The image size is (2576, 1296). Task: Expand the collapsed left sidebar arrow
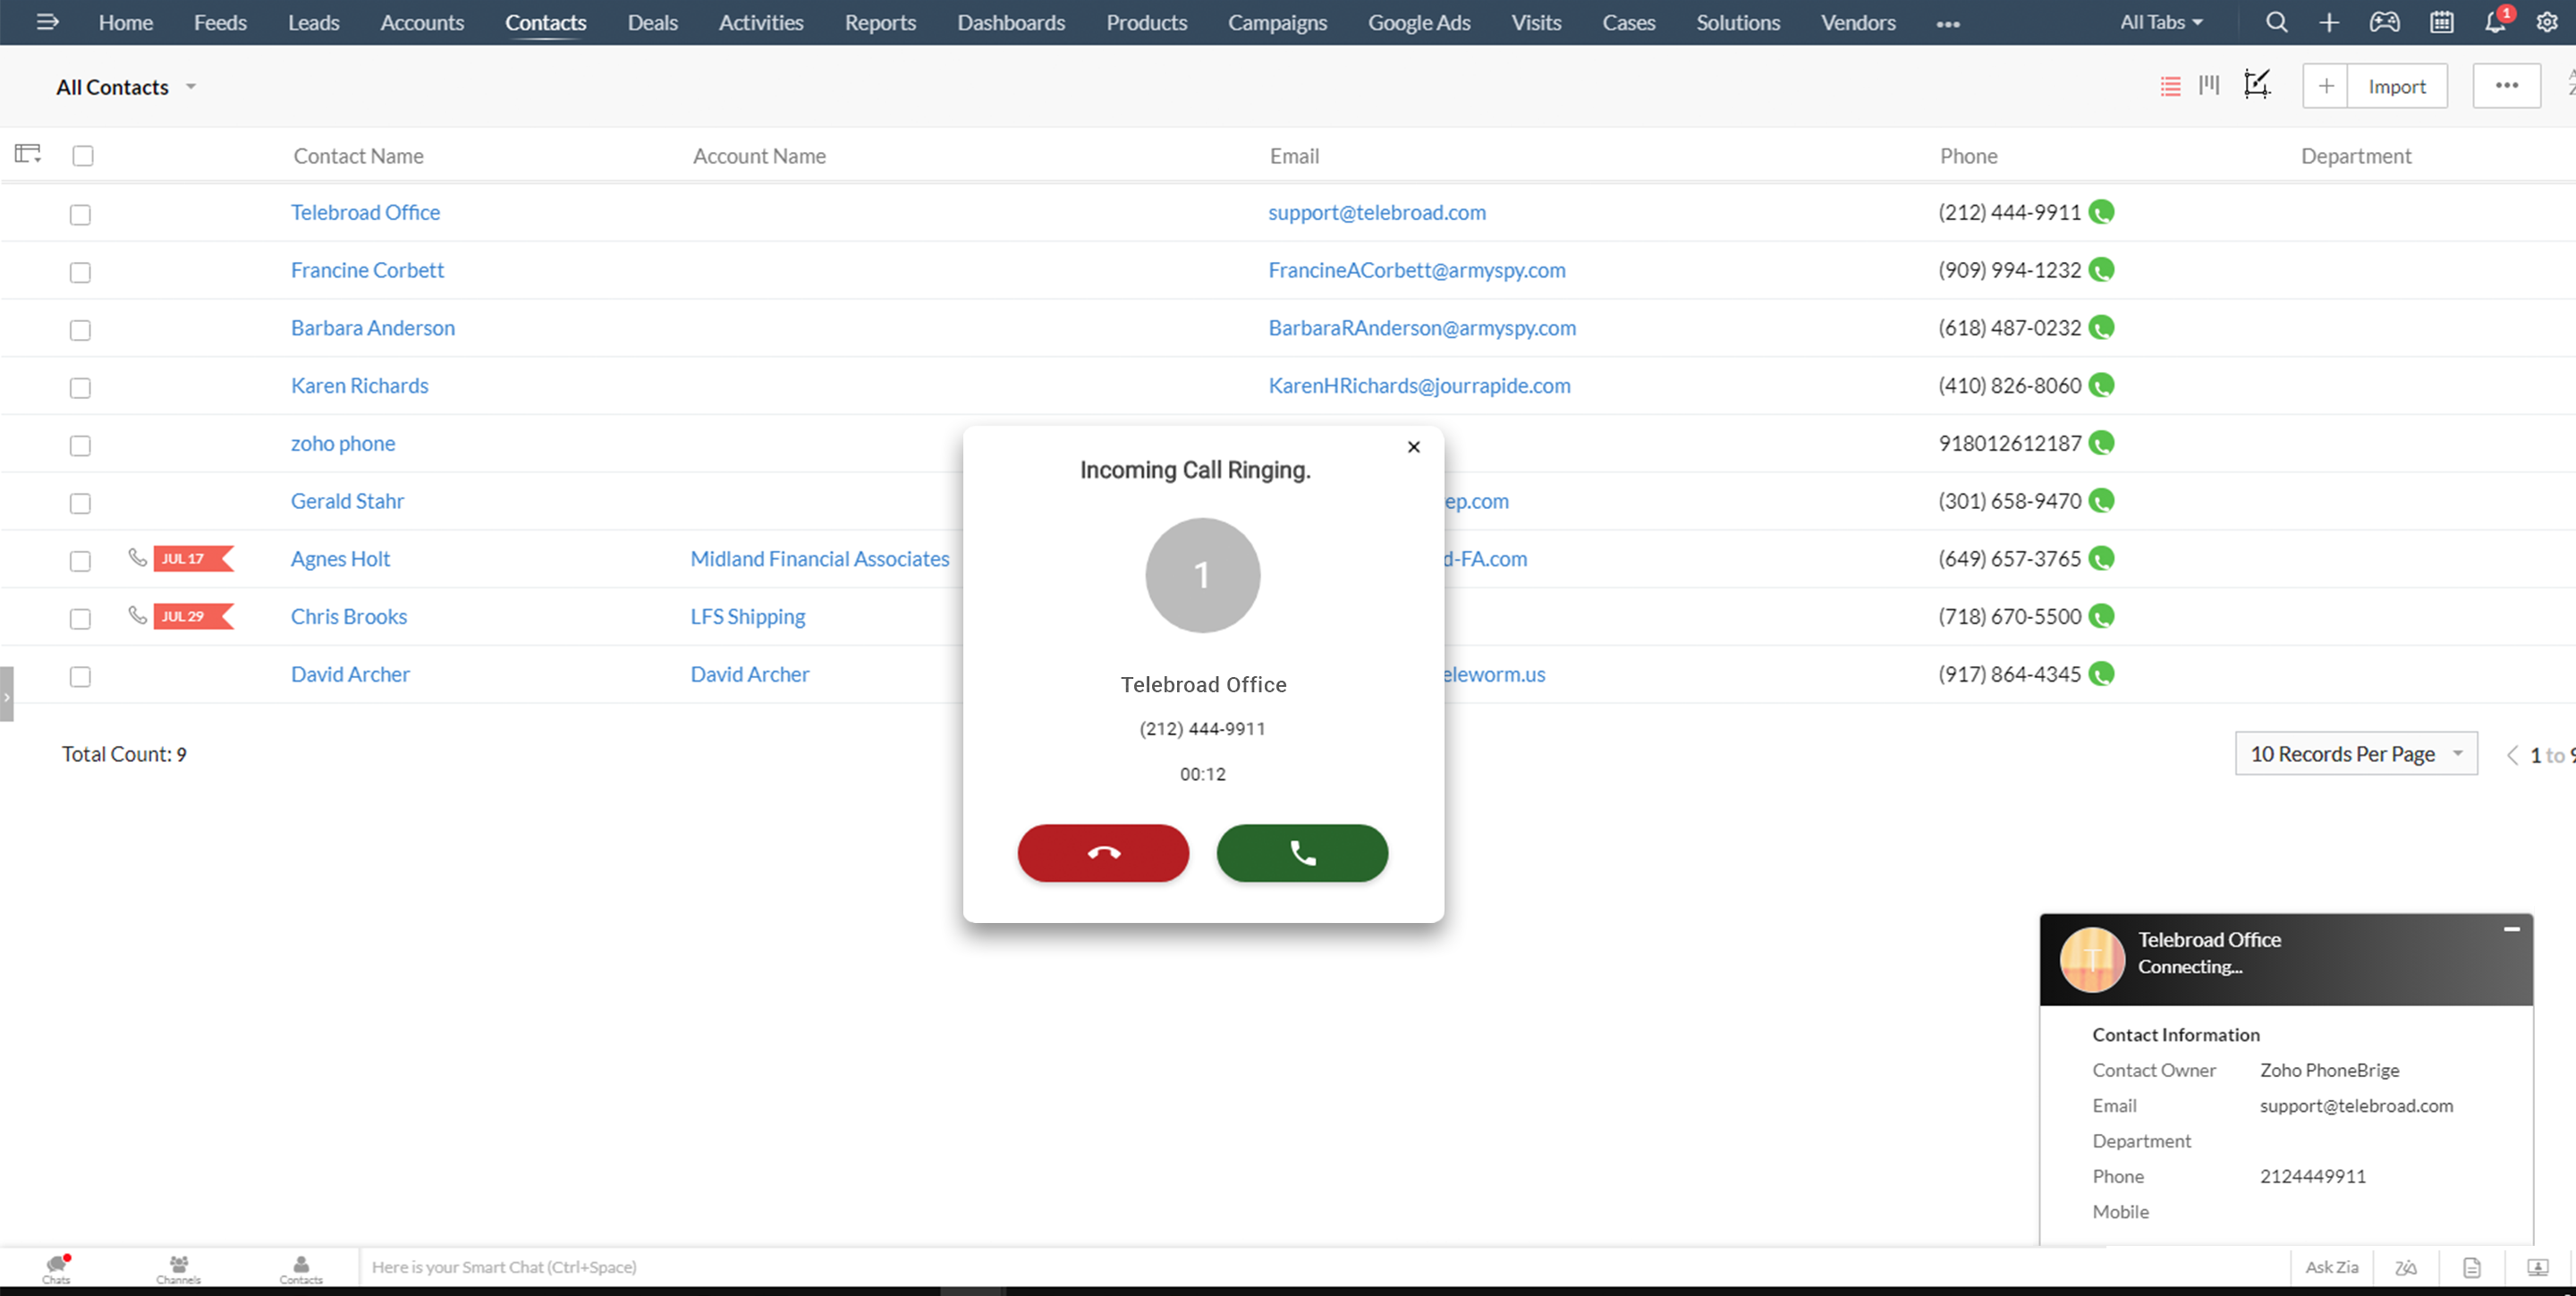coord(6,694)
